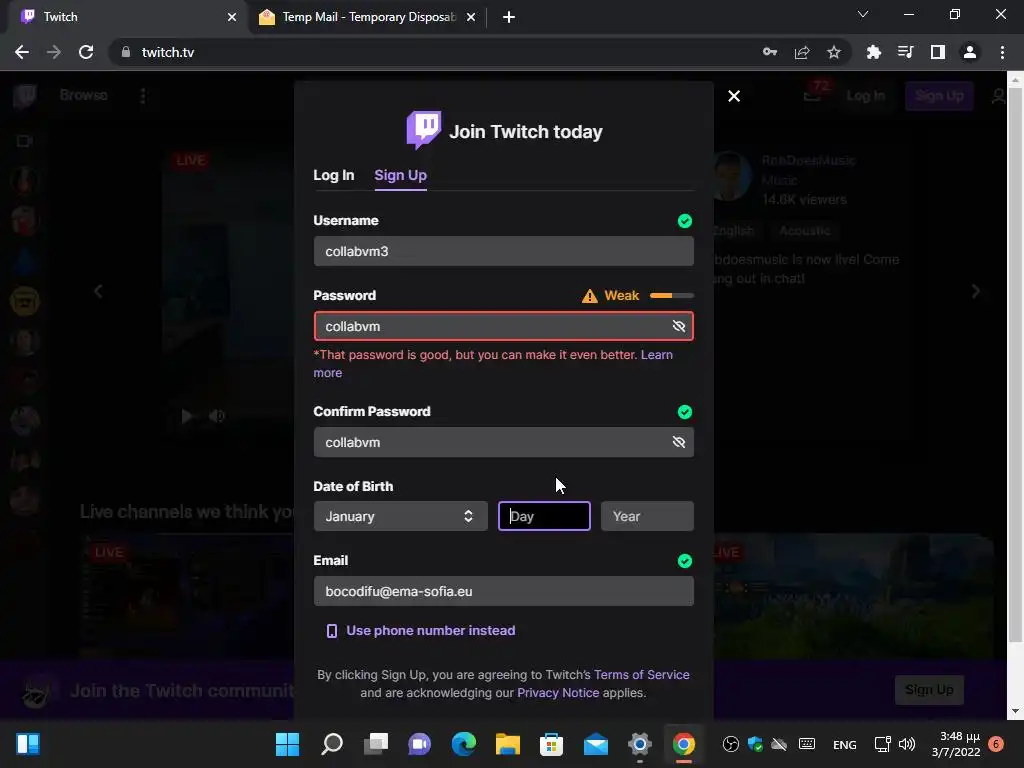The height and width of the screenshot is (768, 1024).
Task: Reload the Twitch page
Action: [86, 52]
